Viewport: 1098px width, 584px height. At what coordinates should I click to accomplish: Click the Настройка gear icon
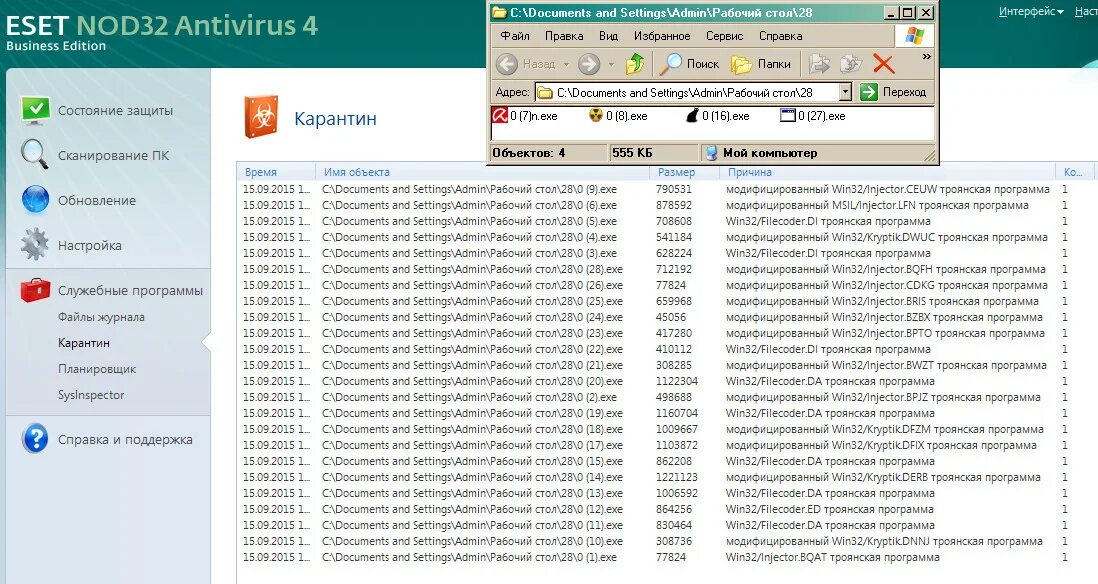pyautogui.click(x=34, y=244)
